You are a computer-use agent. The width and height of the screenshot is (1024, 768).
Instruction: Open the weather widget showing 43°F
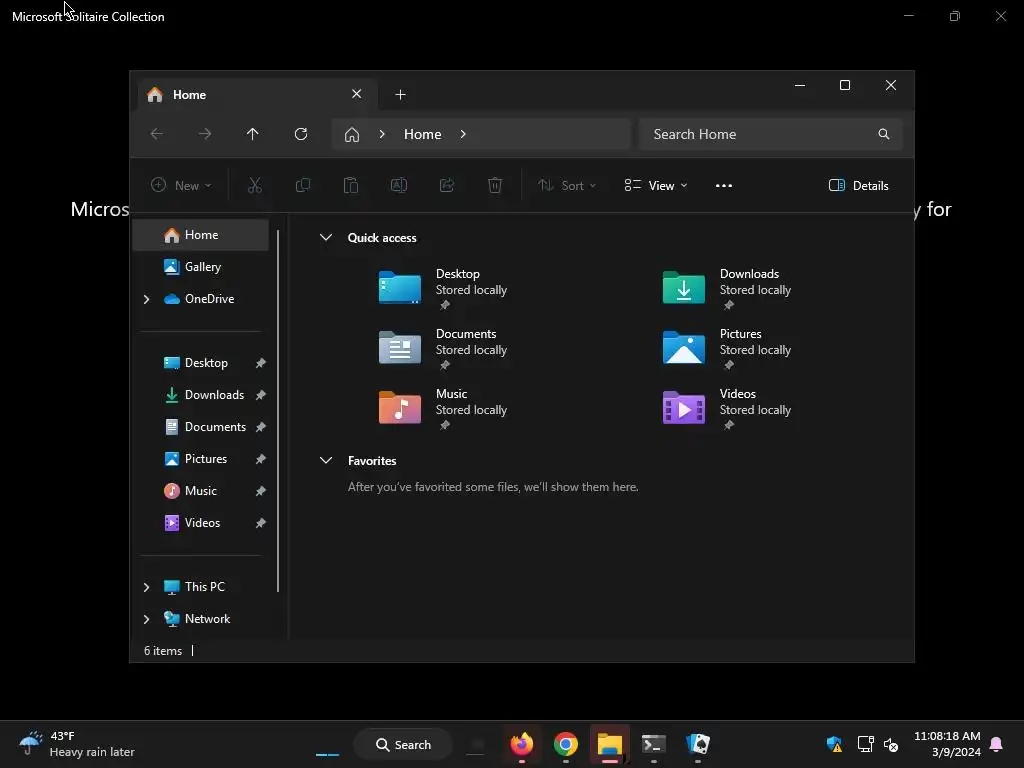coord(76,744)
